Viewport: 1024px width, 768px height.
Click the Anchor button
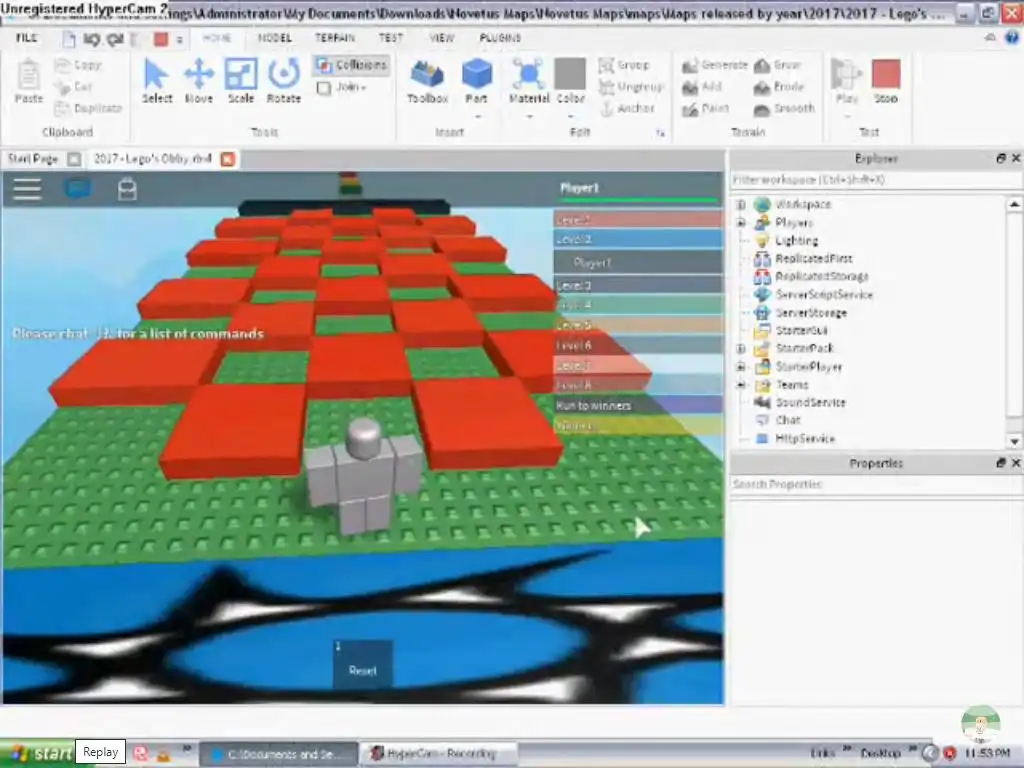pos(627,108)
